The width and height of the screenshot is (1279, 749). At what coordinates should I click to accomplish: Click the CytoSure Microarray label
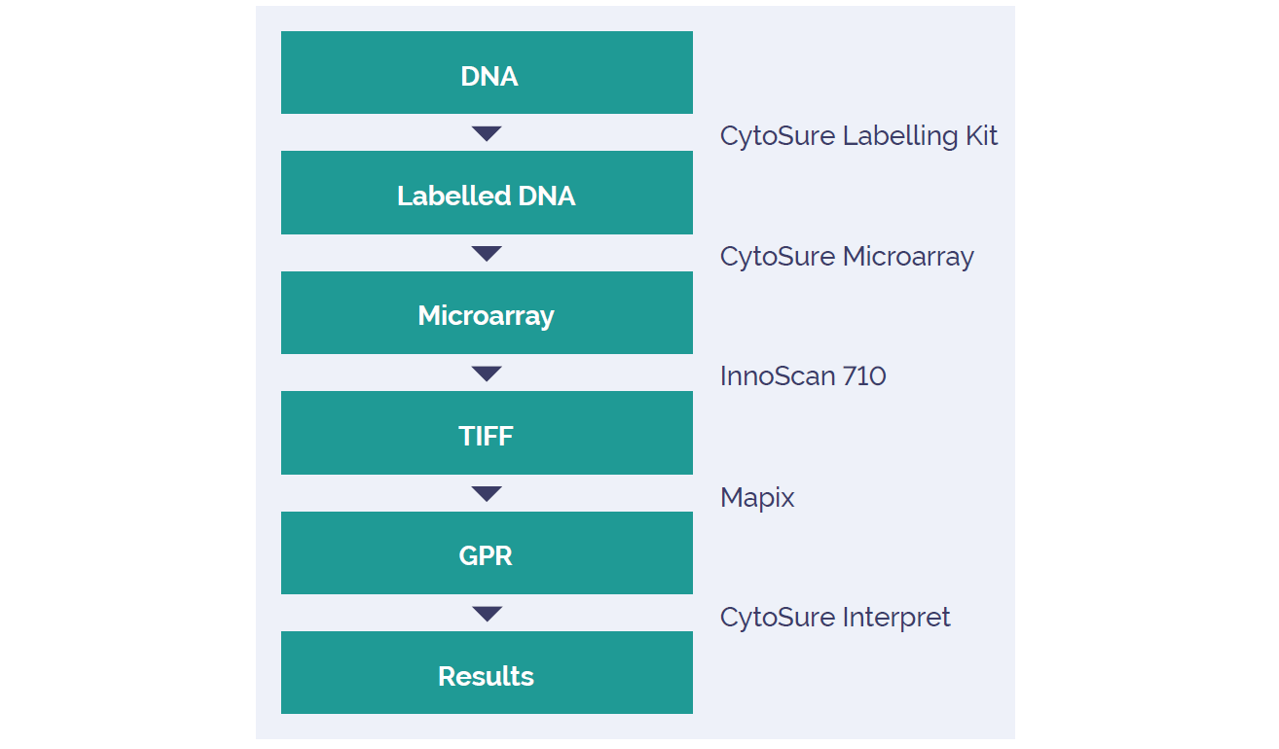(847, 257)
